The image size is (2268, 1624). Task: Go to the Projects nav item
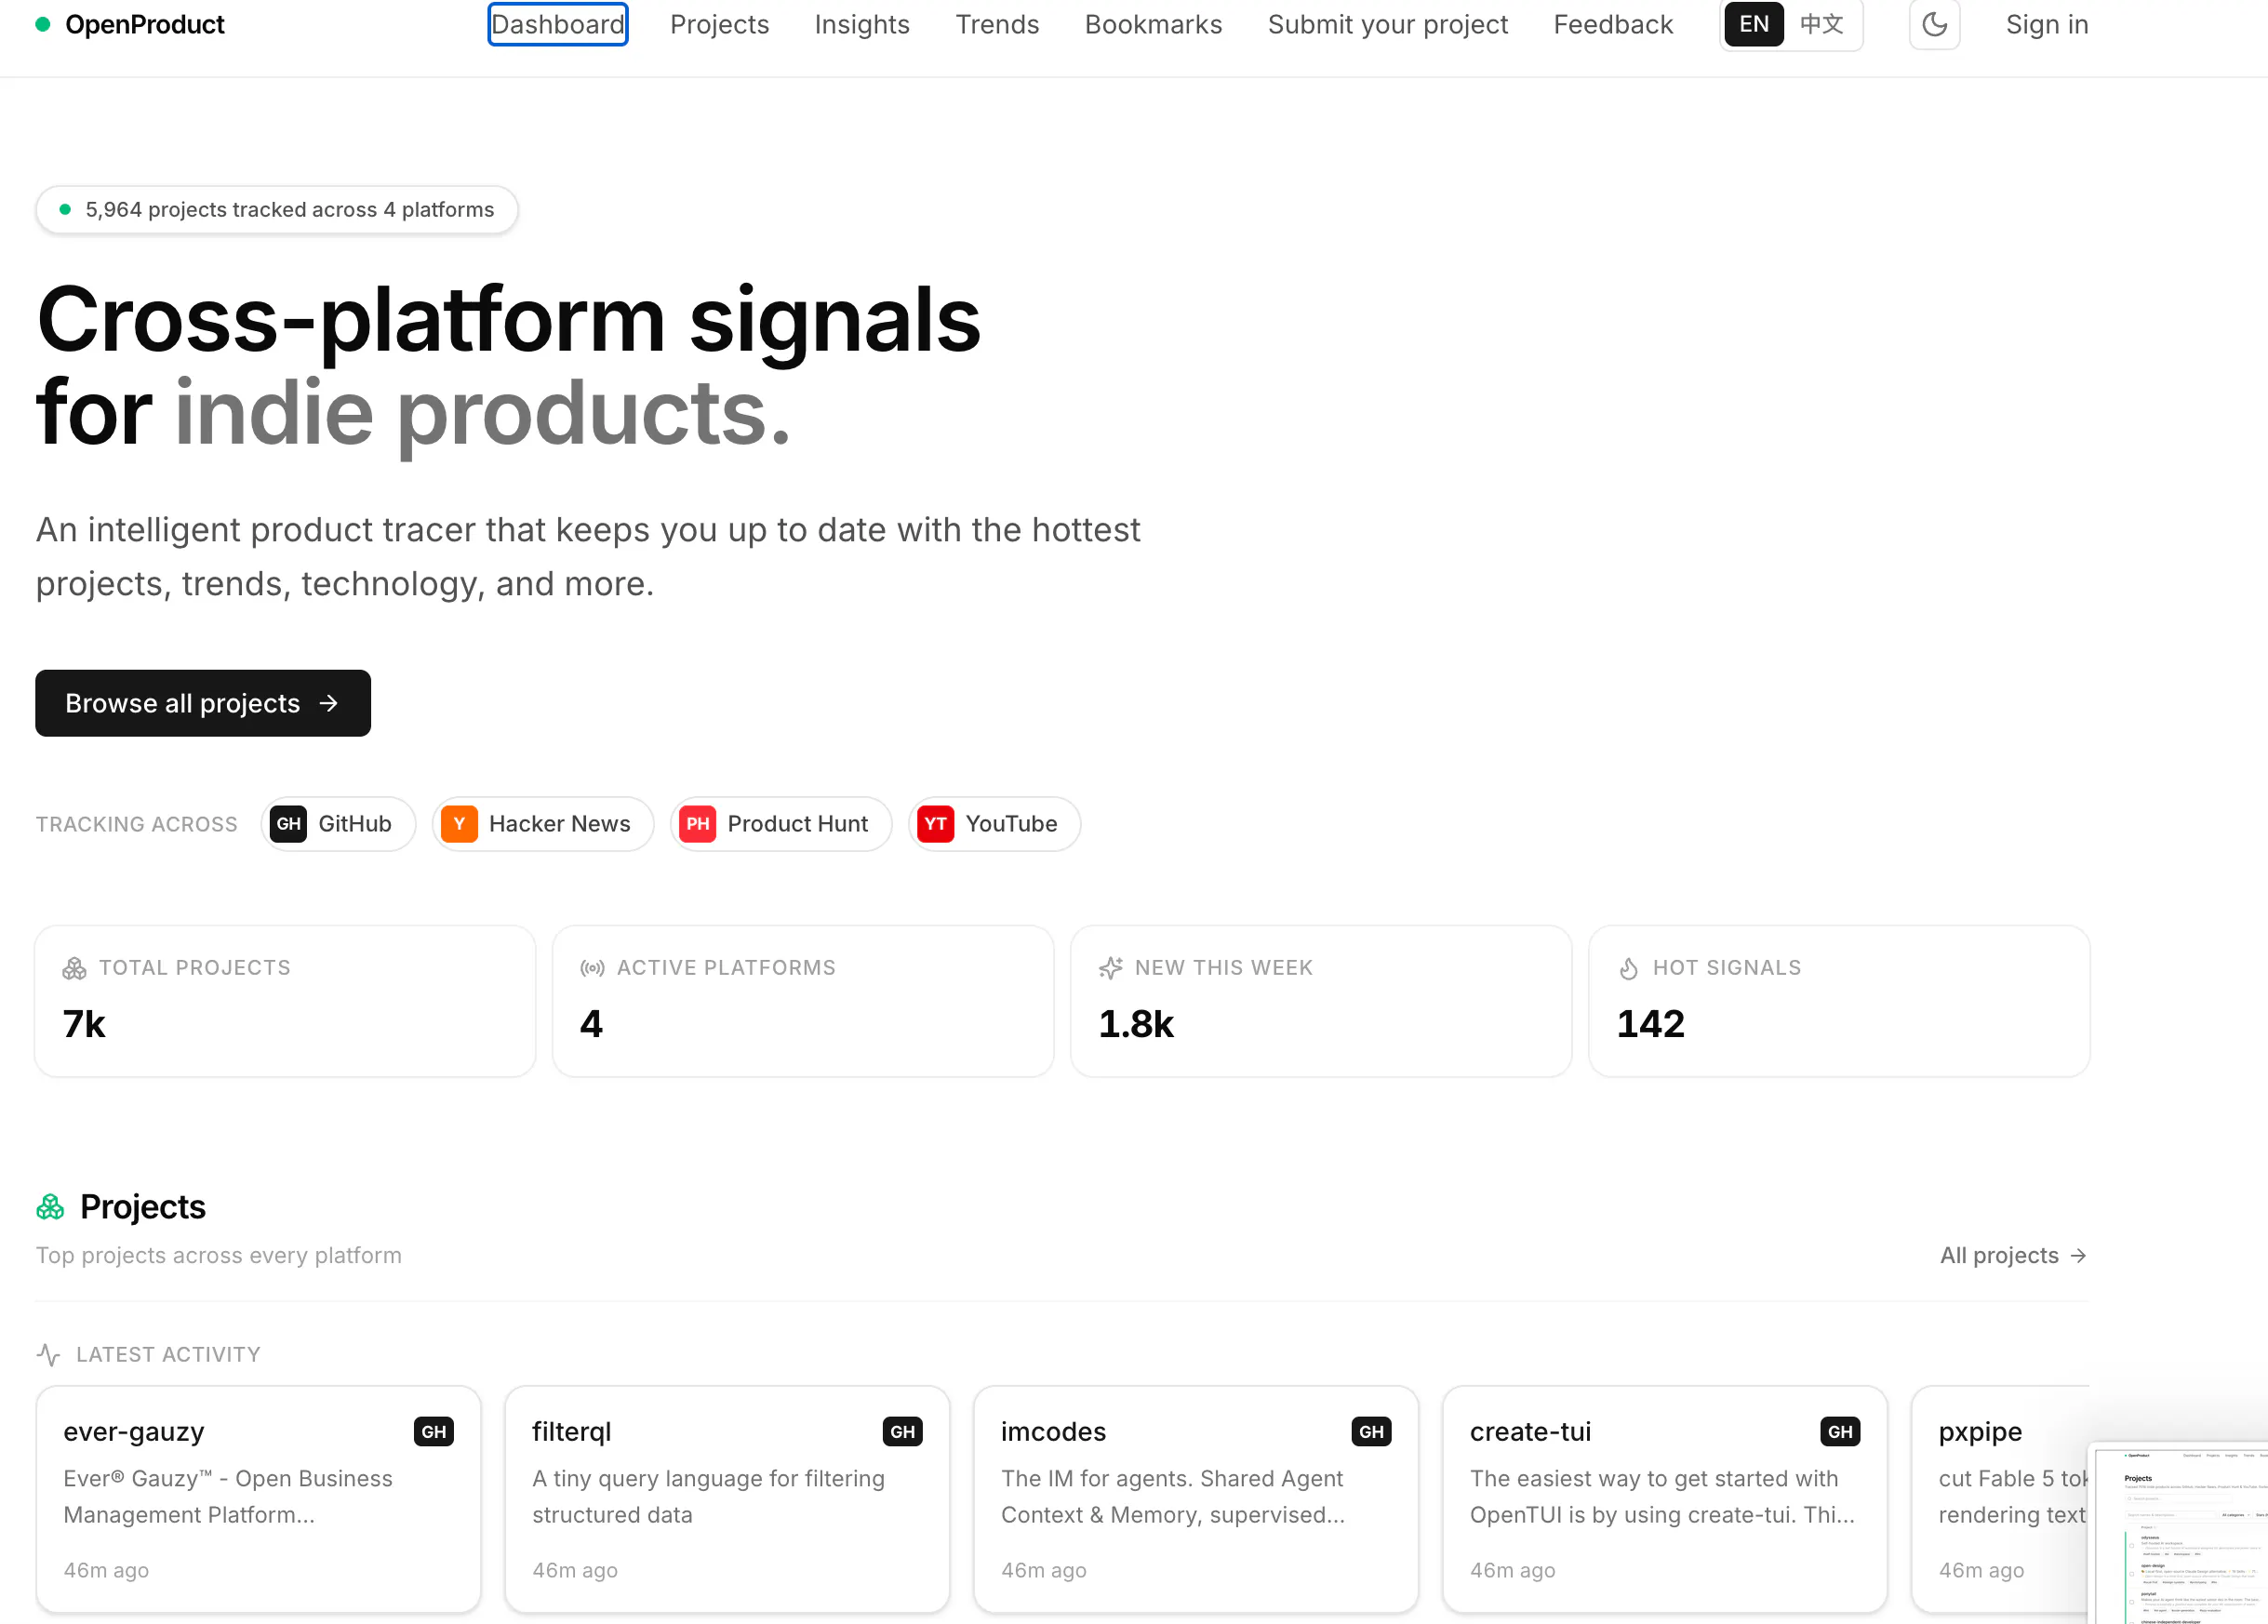click(x=719, y=24)
